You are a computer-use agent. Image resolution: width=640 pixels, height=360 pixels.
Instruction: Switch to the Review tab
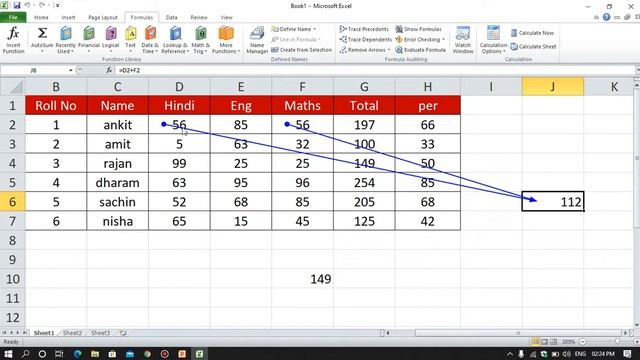199,18
